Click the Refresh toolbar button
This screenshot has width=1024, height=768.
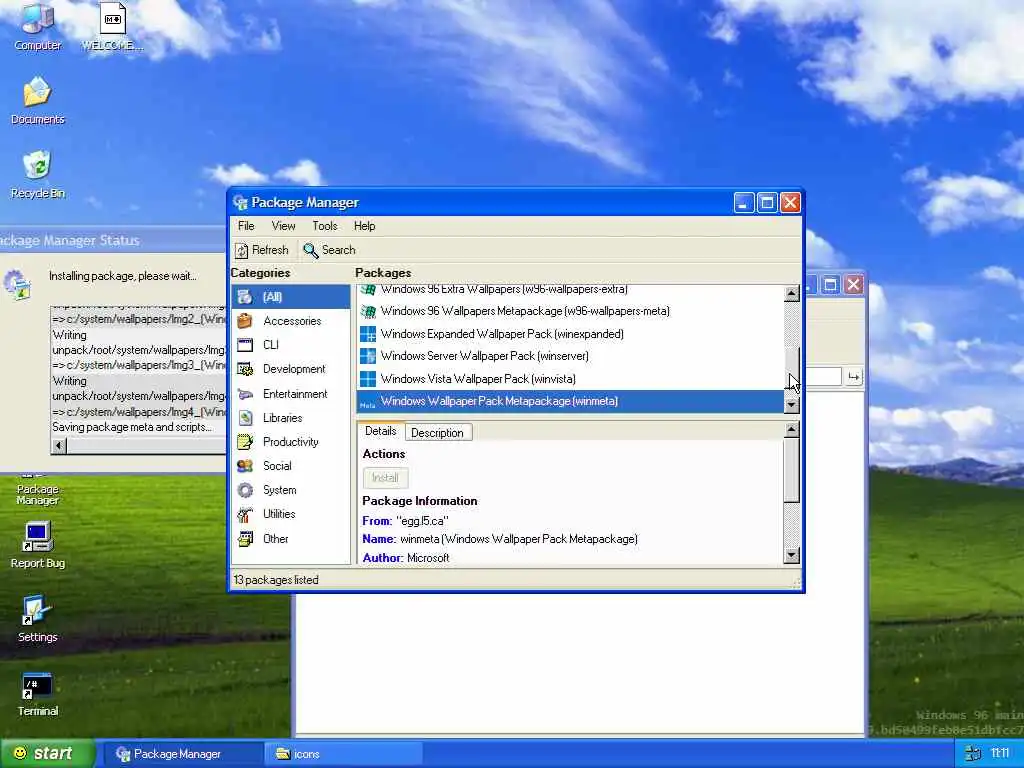point(261,250)
